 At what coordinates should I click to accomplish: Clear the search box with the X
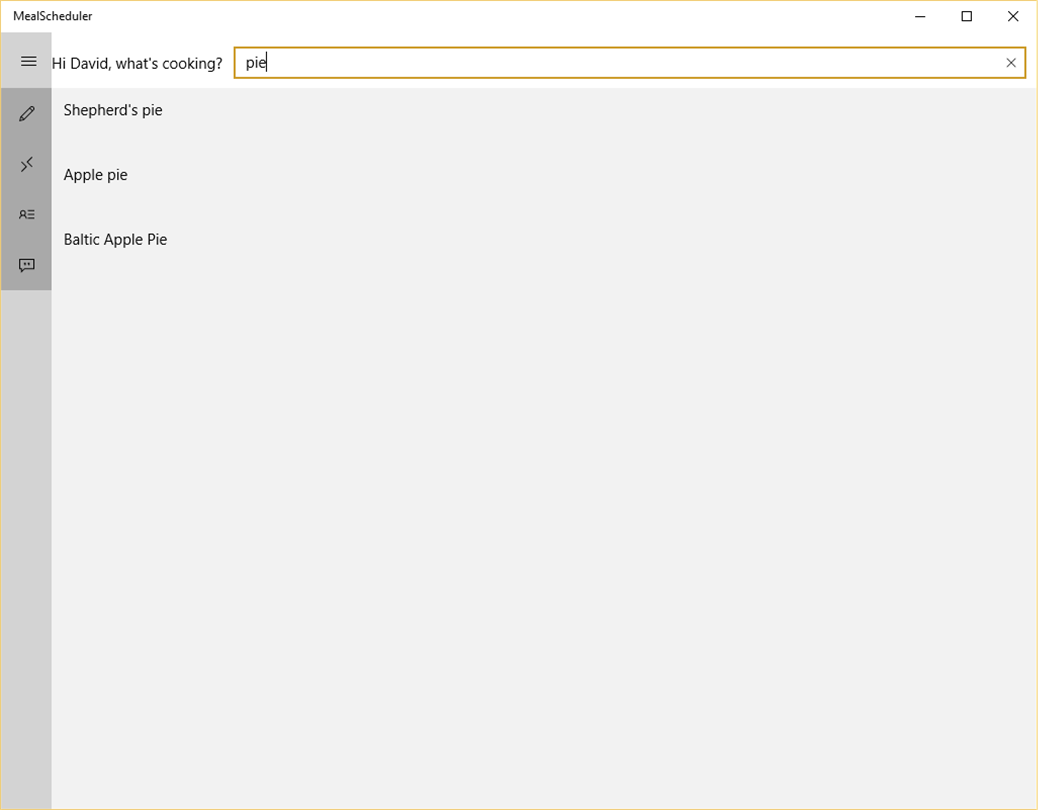point(1011,63)
